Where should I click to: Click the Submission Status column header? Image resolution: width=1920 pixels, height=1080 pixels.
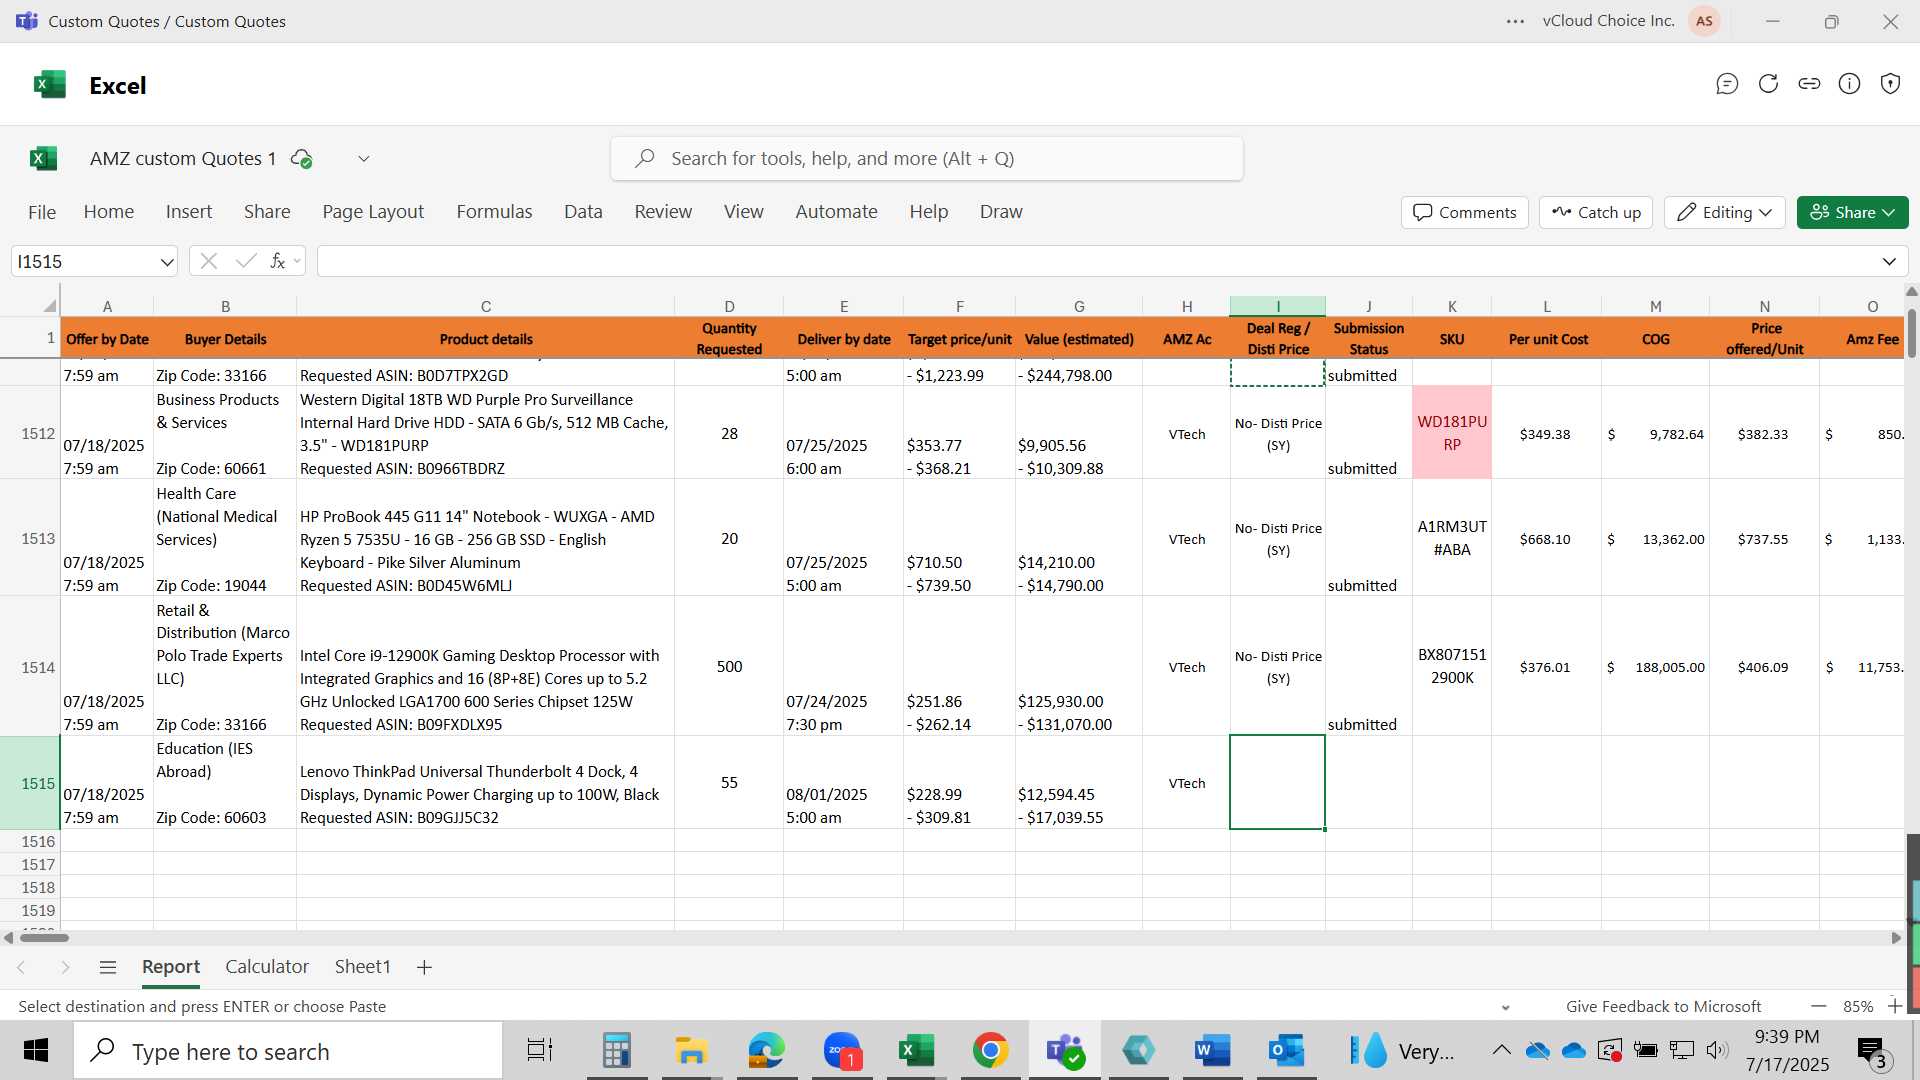pos(1368,339)
